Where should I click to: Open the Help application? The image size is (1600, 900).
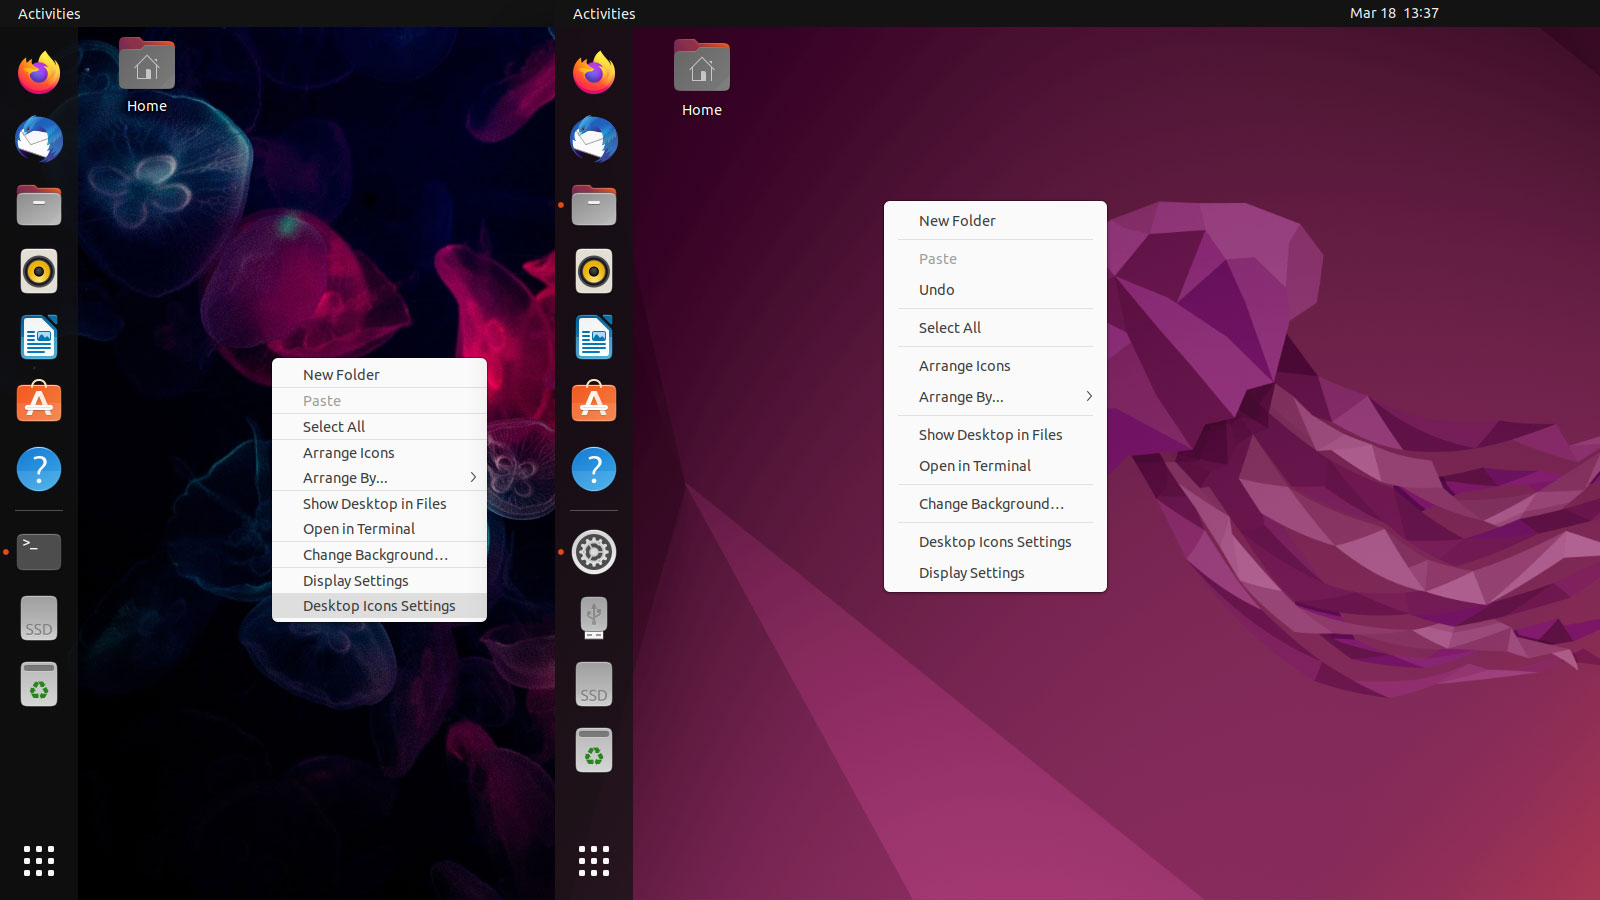(38, 469)
